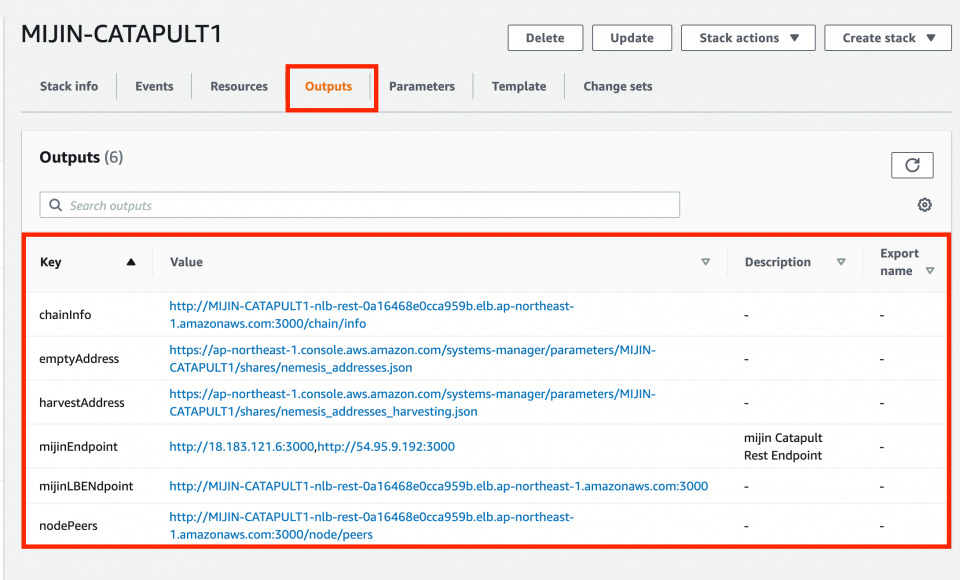960x580 pixels.
Task: Click the 'mijin Catapult Rest Endpoint' description
Action: [783, 446]
